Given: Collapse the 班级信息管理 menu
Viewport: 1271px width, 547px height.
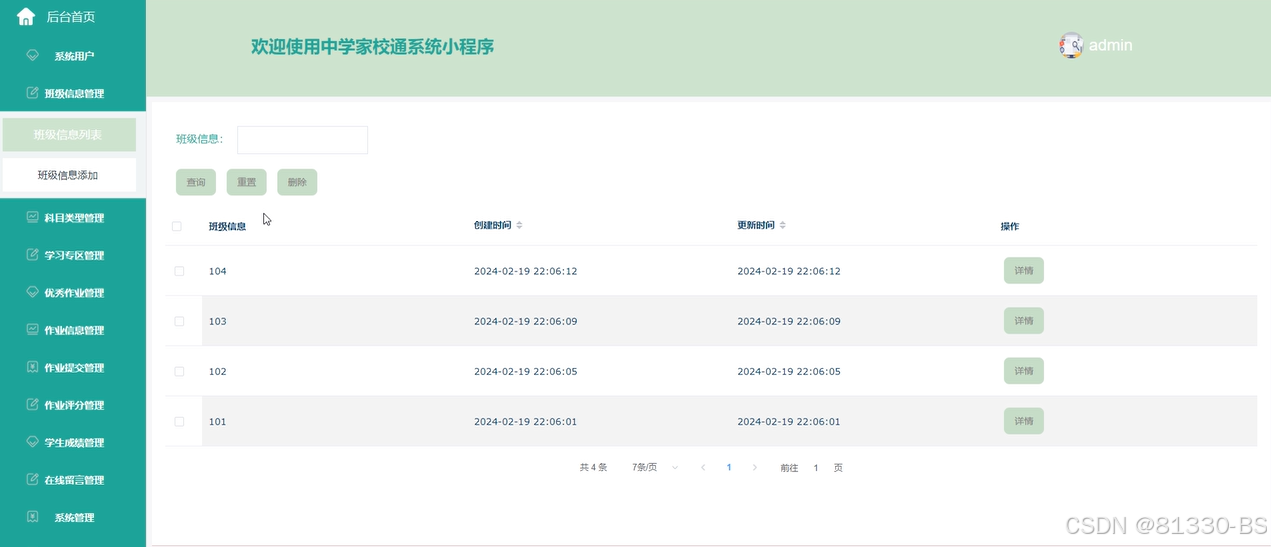Looking at the screenshot, I should click(73, 93).
